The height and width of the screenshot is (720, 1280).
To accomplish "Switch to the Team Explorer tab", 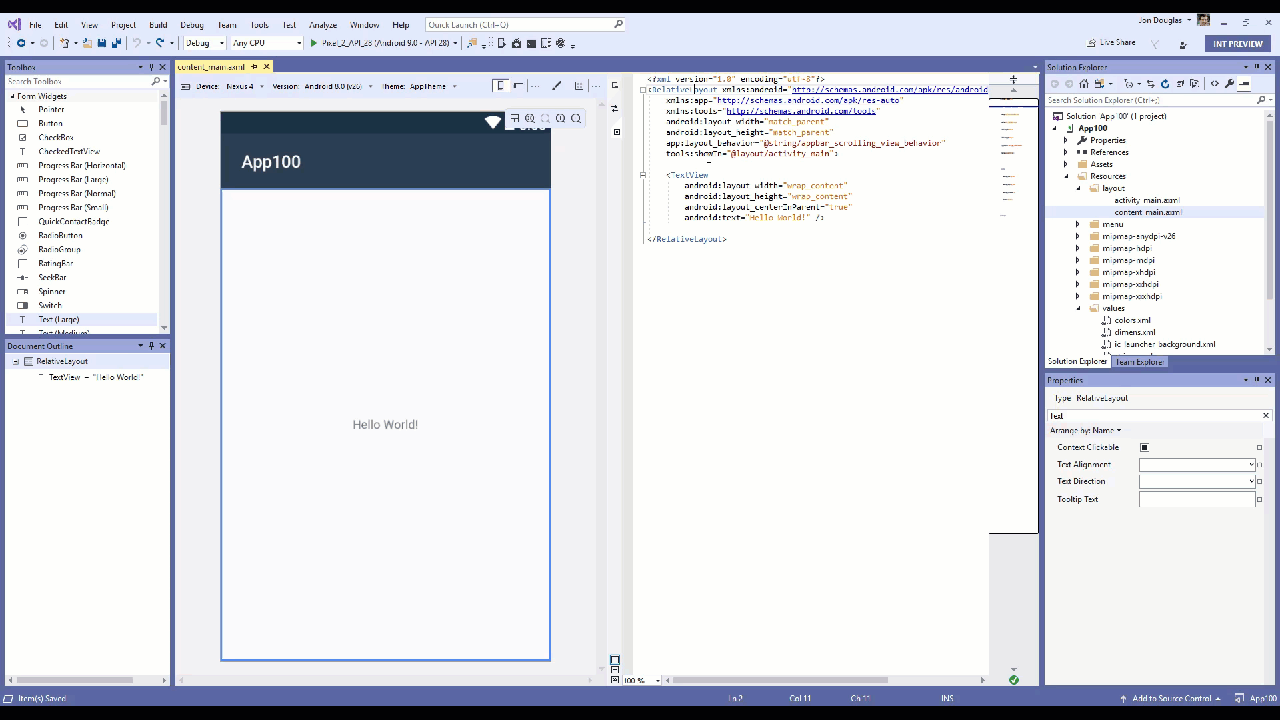I will click(1139, 362).
